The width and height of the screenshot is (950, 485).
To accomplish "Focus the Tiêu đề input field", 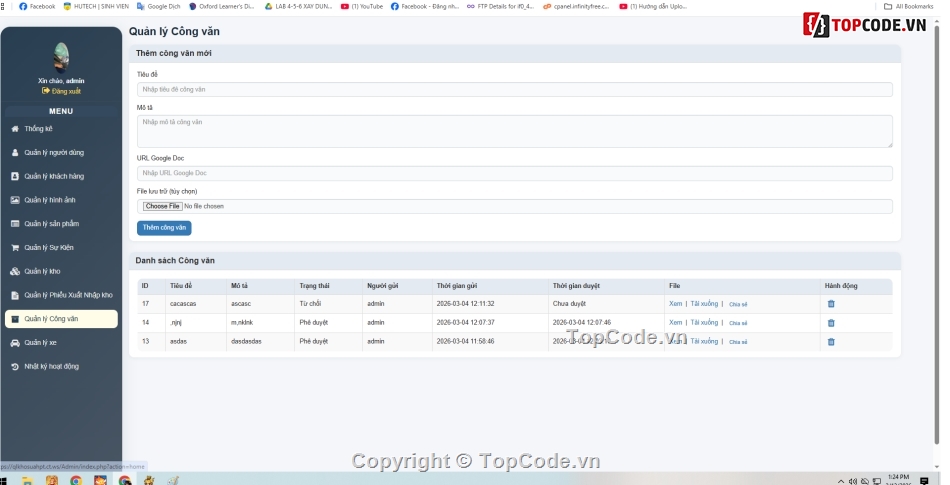I will point(514,90).
